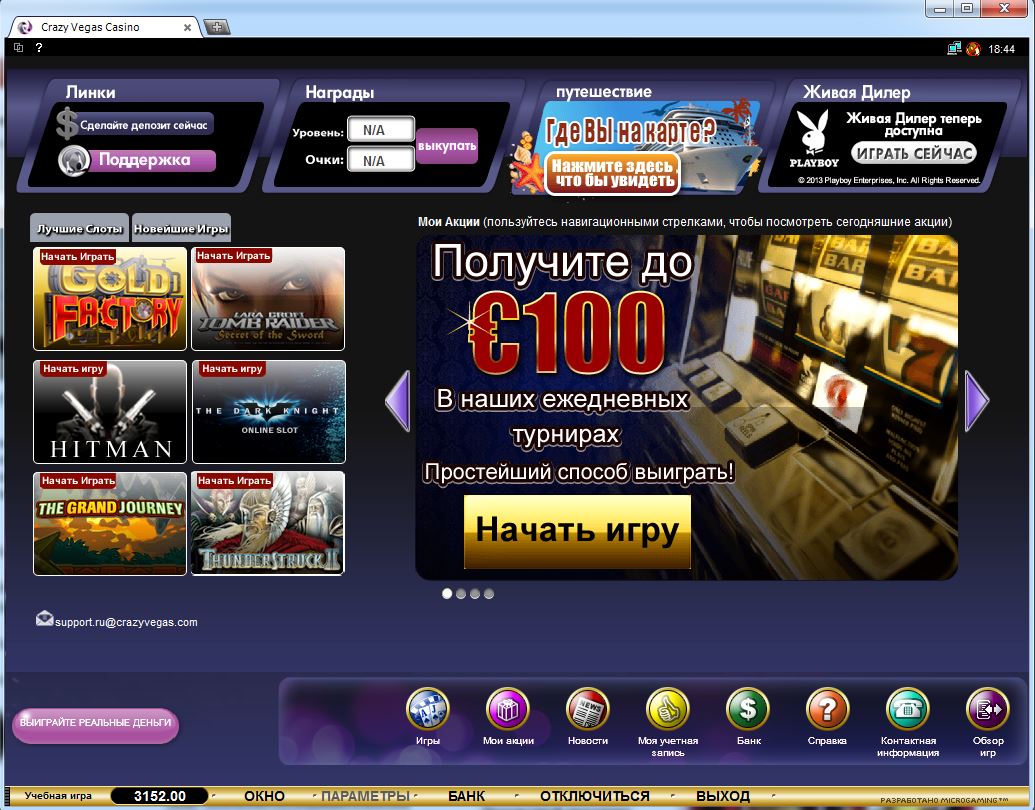The width and height of the screenshot is (1035, 810).
Task: Click the yellow Начать игру promotion button
Action: pyautogui.click(x=578, y=531)
